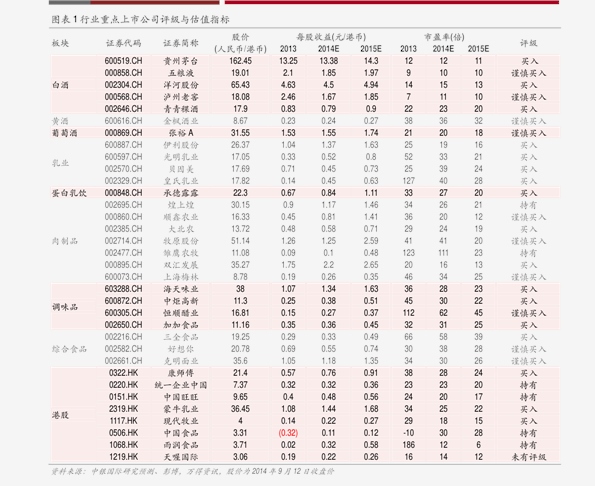
Task: Click company name 承德露露
Action: pyautogui.click(x=181, y=193)
